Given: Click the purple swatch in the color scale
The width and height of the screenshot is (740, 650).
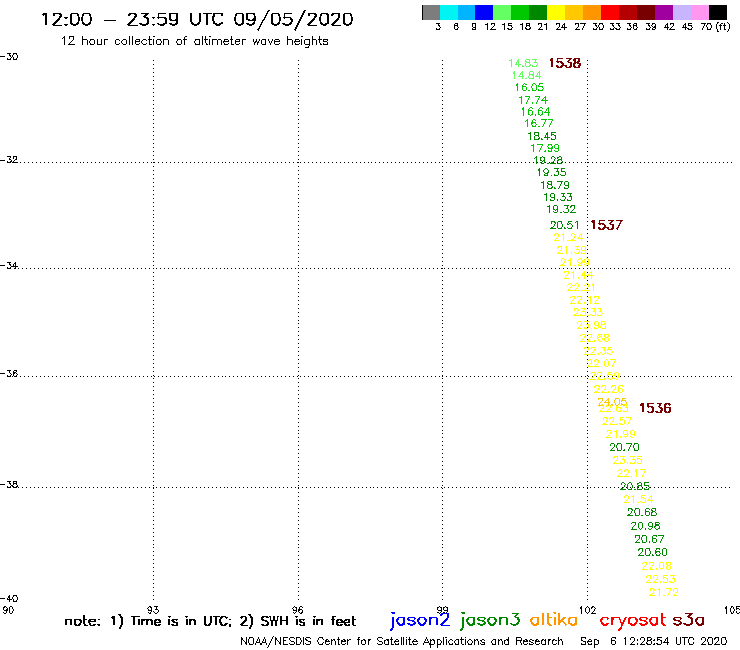Looking at the screenshot, I should (x=664, y=12).
